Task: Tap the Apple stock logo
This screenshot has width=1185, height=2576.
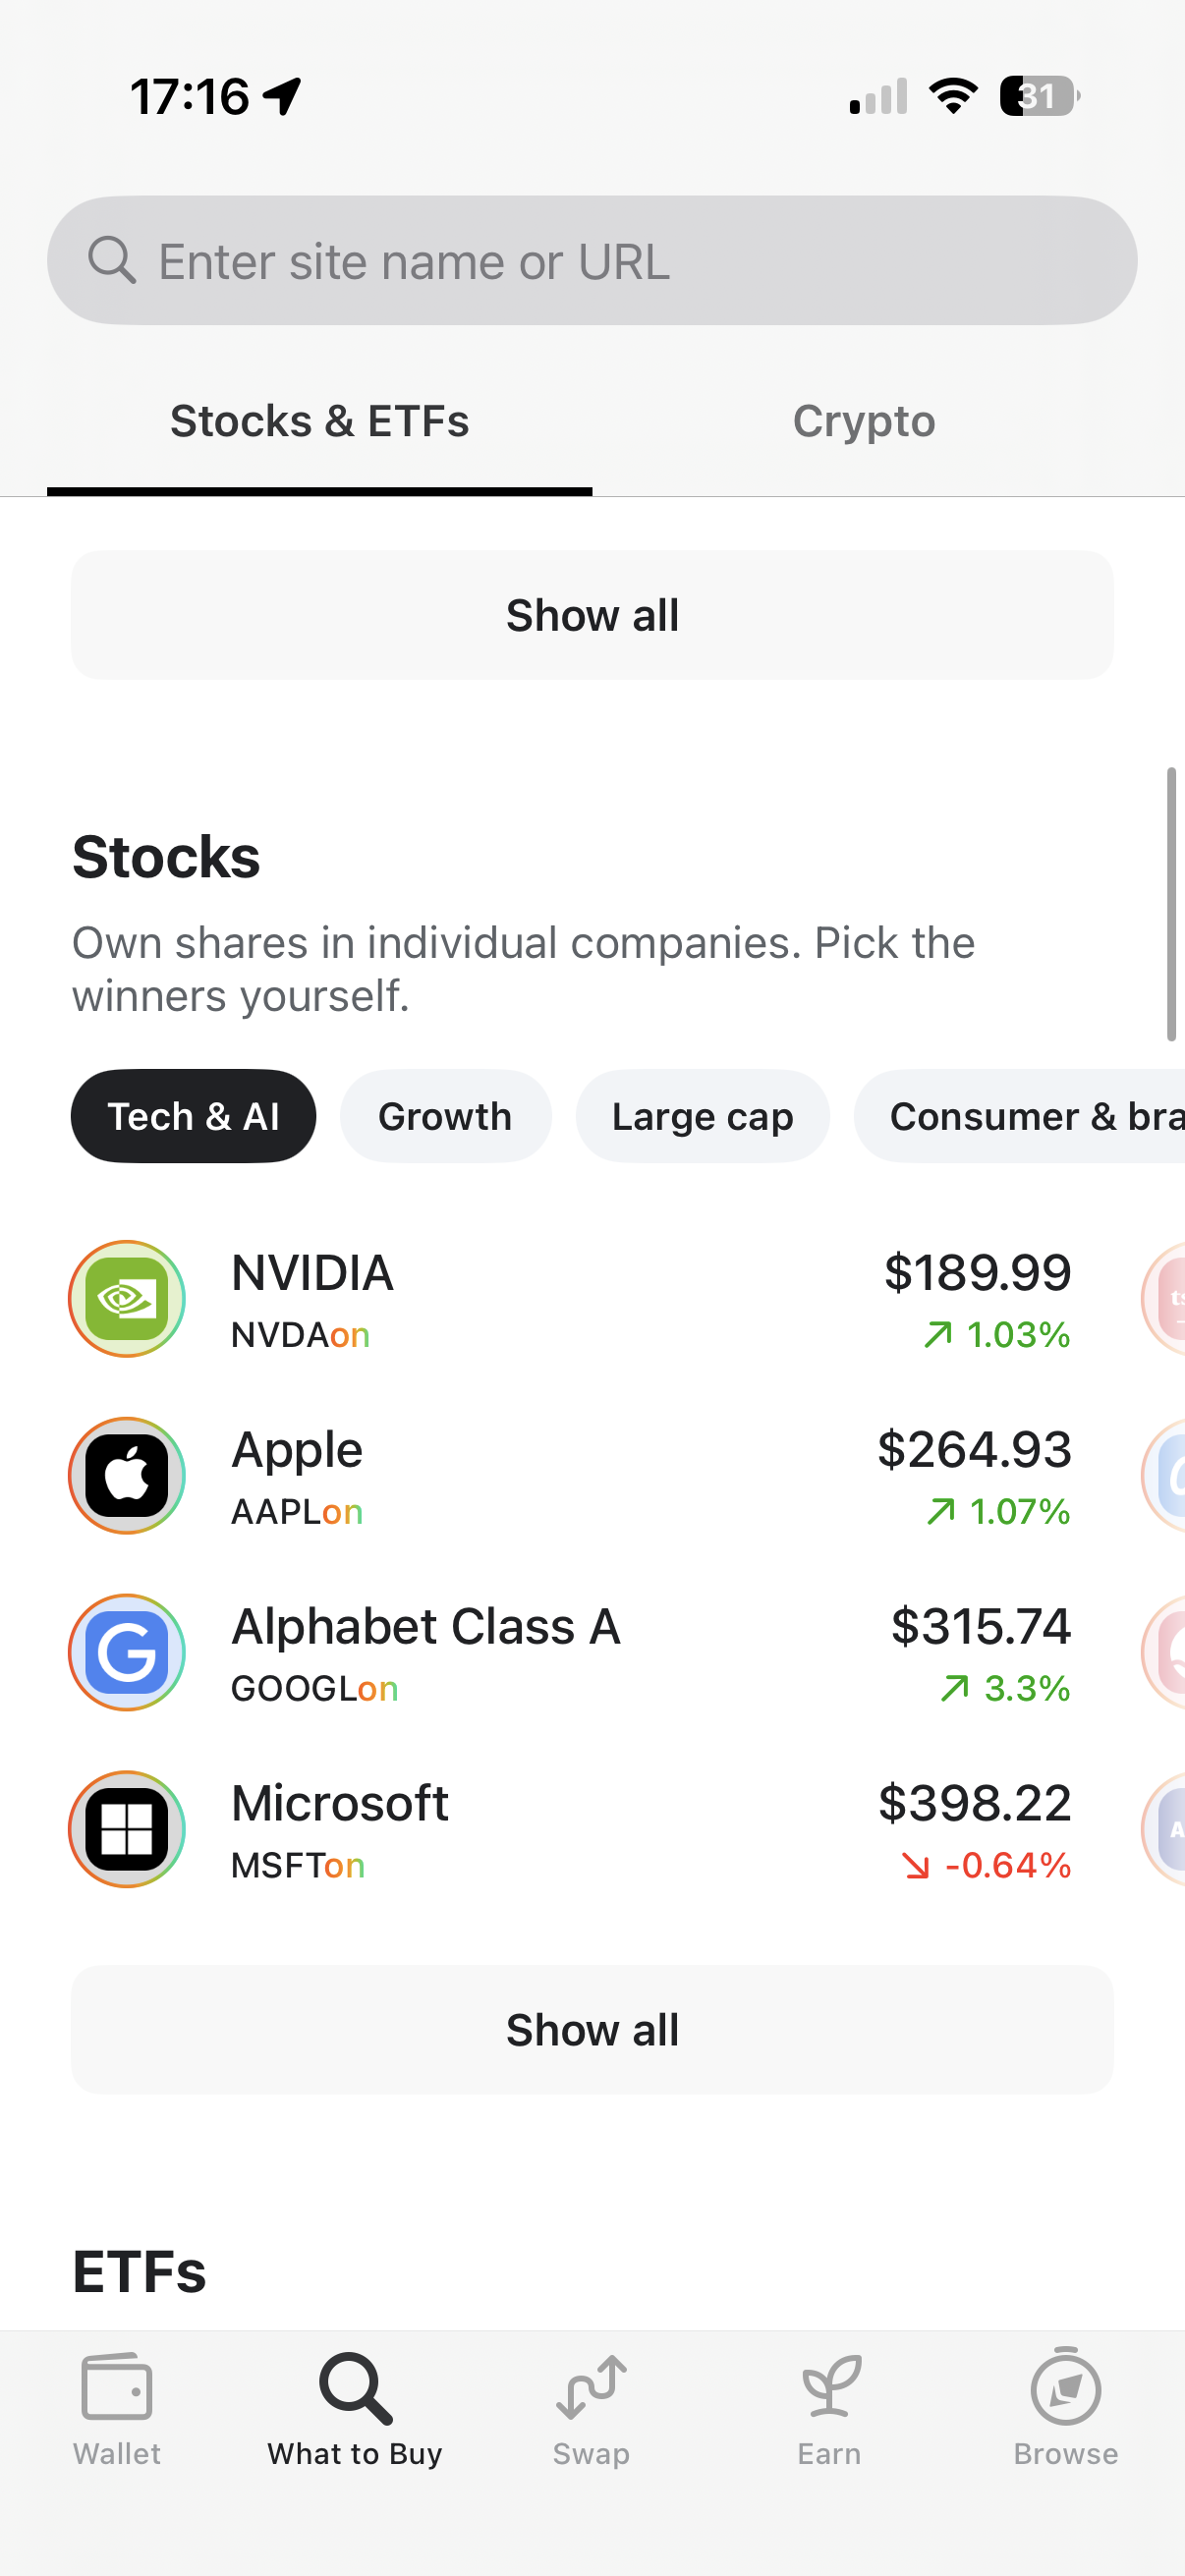Action: (x=127, y=1476)
